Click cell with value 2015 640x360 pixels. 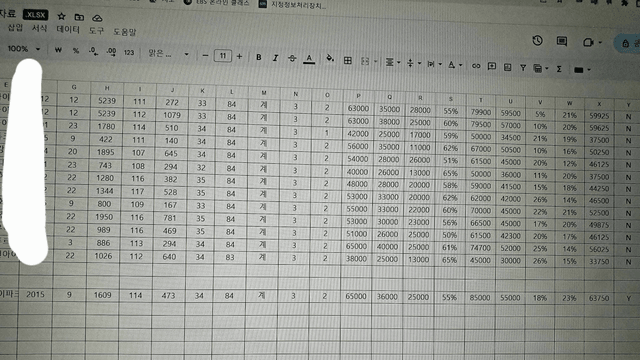pyautogui.click(x=35, y=294)
